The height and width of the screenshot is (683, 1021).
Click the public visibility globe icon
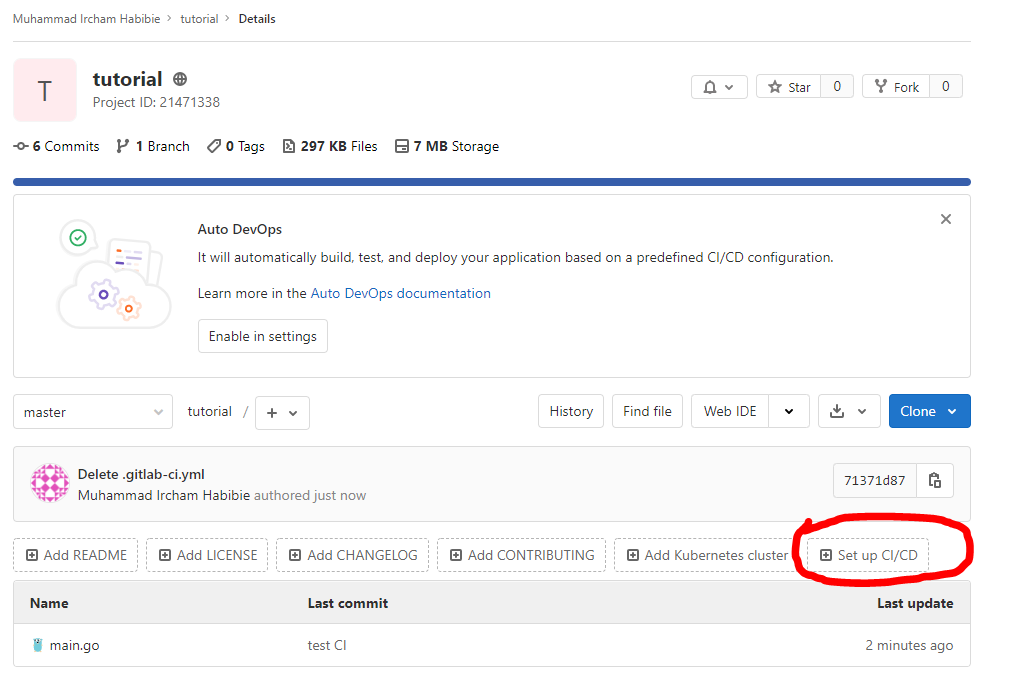(x=180, y=79)
